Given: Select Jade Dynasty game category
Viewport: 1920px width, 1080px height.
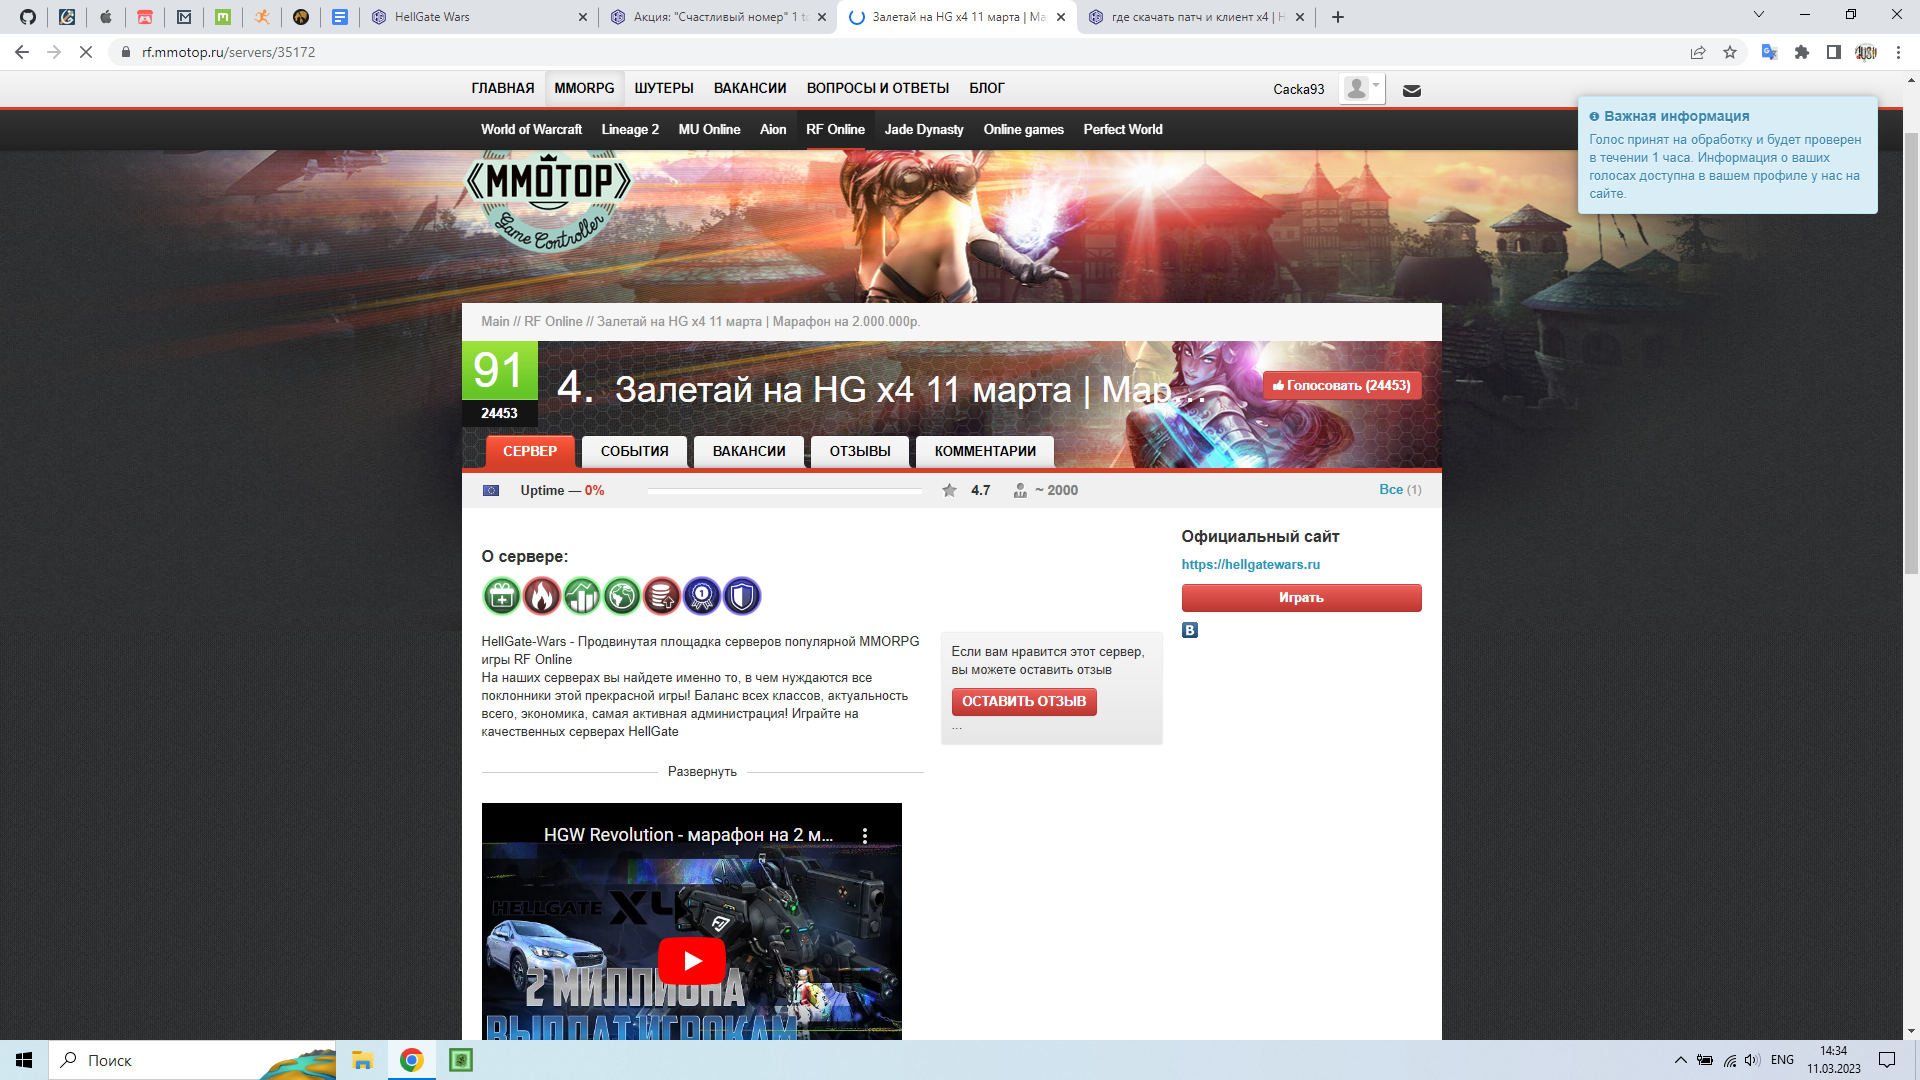Looking at the screenshot, I should 924,130.
